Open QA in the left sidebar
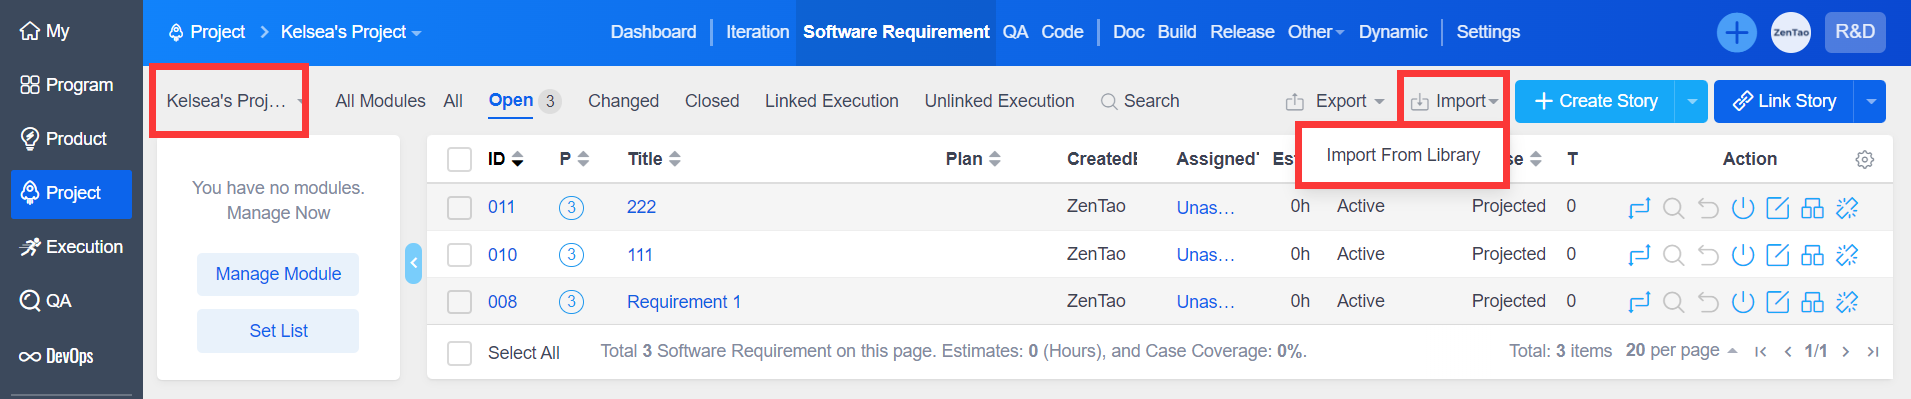The image size is (1911, 399). point(46,301)
